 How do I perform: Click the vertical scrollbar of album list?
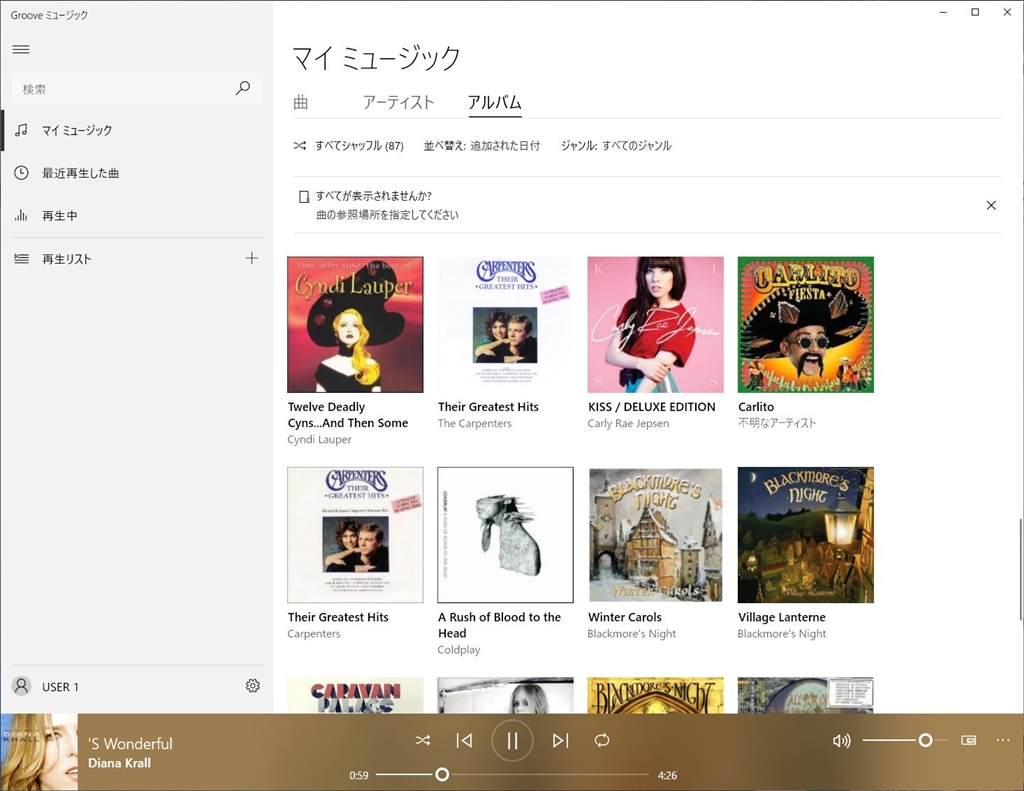tap(1020, 570)
